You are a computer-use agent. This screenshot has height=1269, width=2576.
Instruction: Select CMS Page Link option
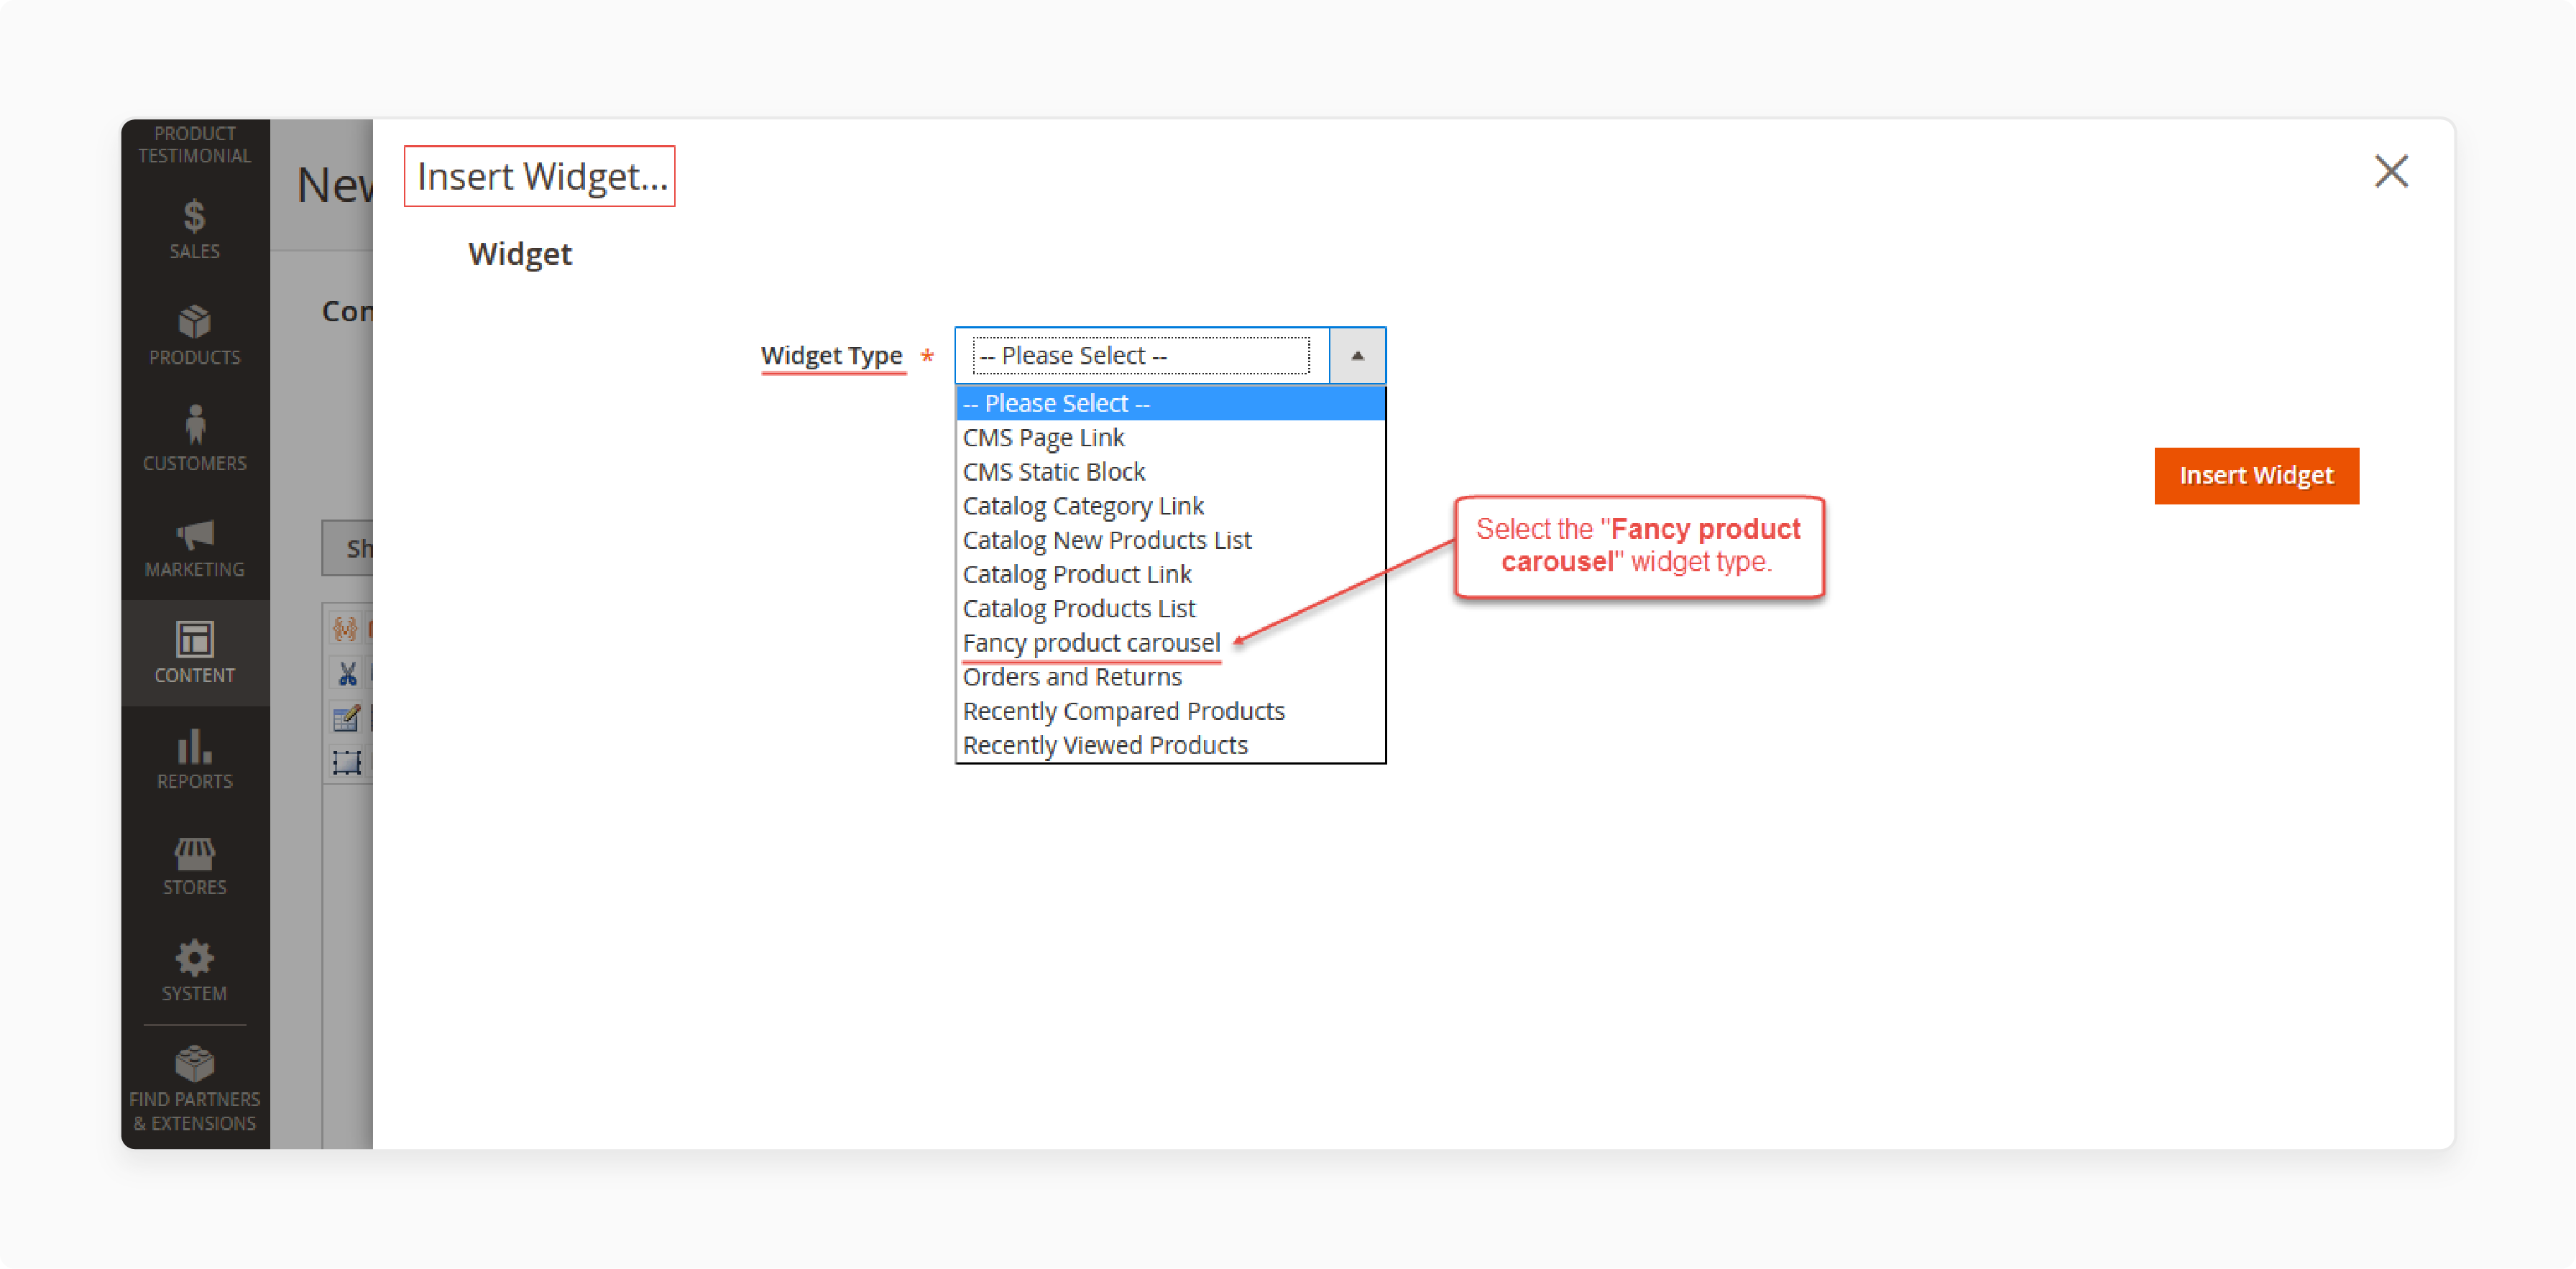[x=1170, y=437]
